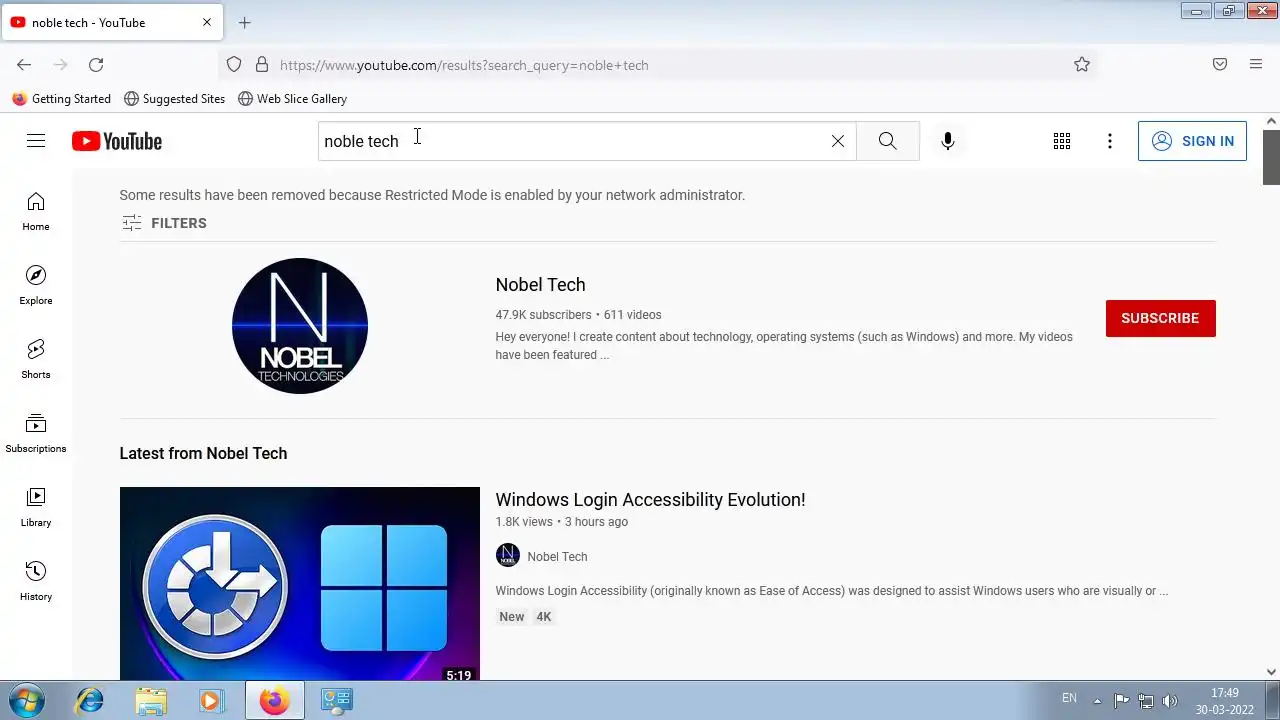Click the 4K badge
Image resolution: width=1280 pixels, height=720 pixels.
coord(543,617)
